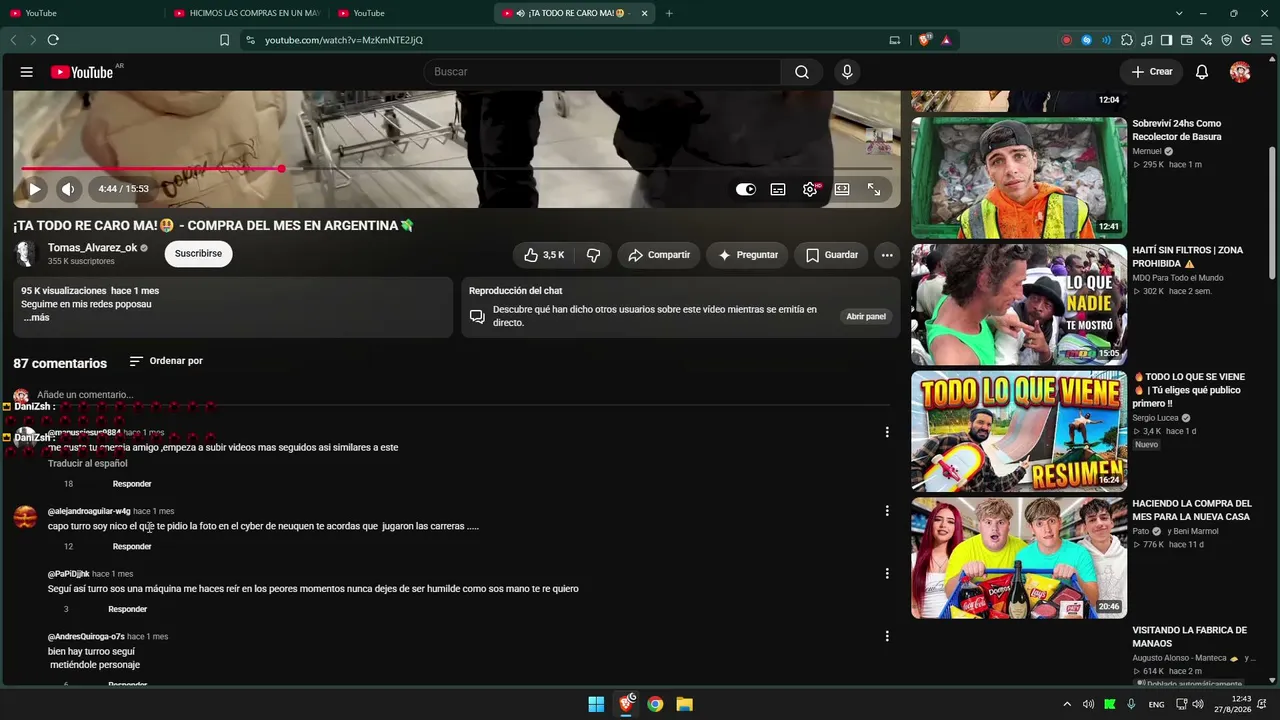Start voice search with the microphone
Screen dimensions: 1280x720
click(847, 72)
